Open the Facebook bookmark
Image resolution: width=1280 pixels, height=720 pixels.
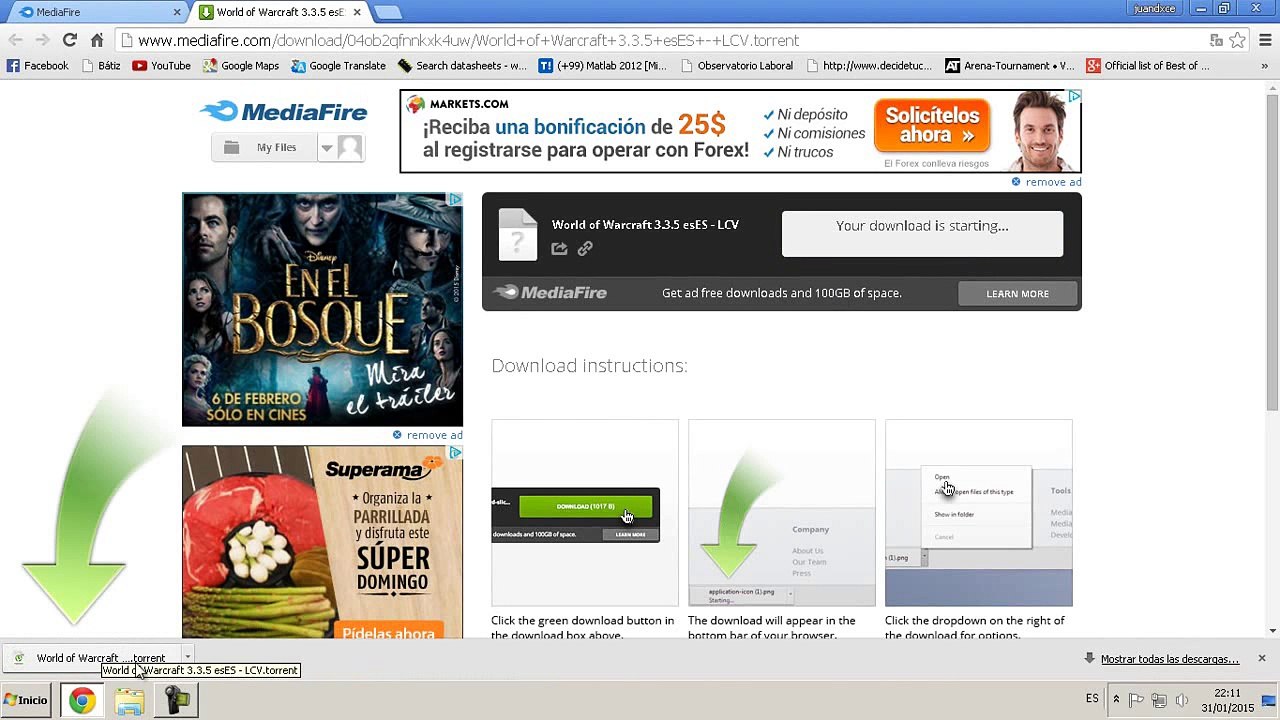coord(38,66)
